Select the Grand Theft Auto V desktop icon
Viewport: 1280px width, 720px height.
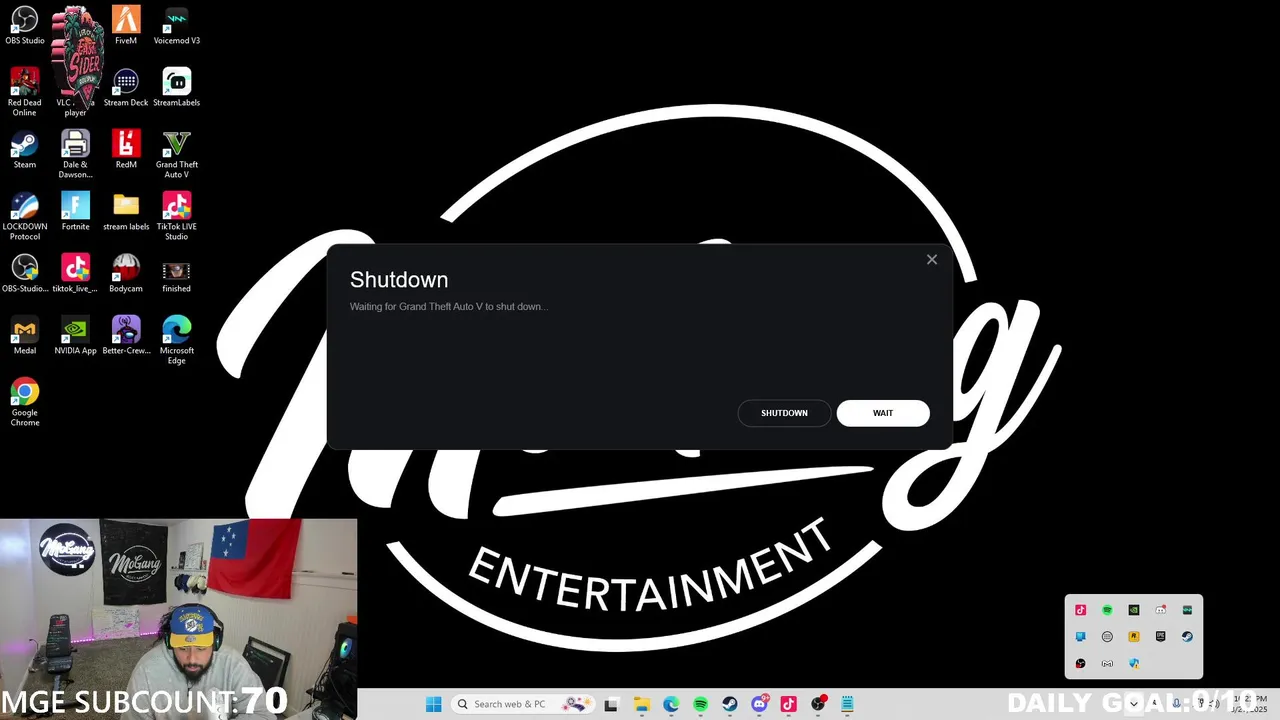177,154
